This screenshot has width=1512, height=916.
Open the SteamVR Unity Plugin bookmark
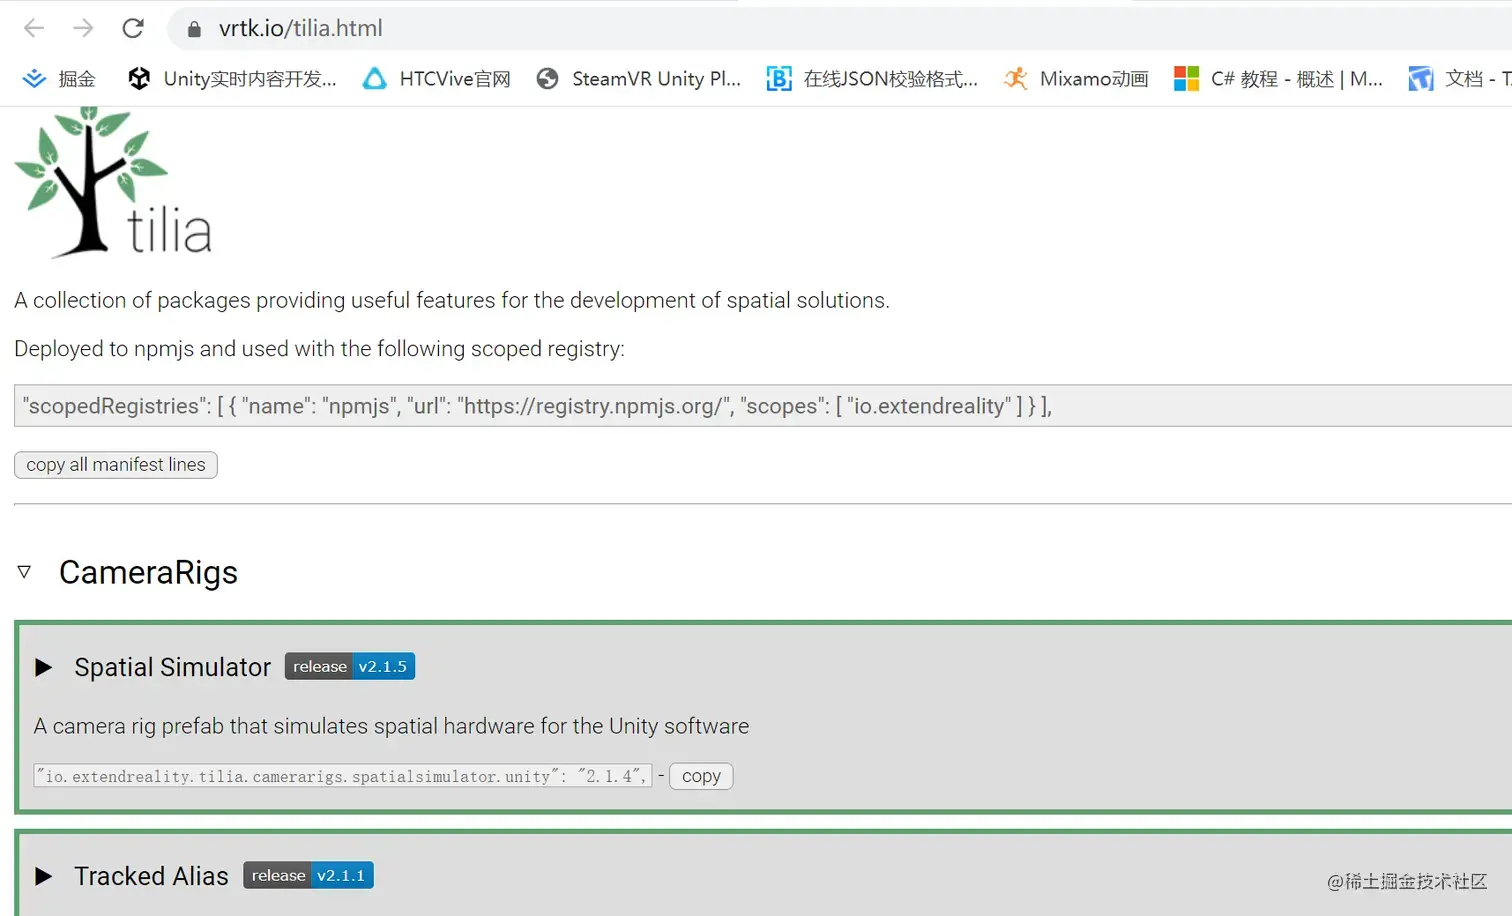(x=638, y=79)
